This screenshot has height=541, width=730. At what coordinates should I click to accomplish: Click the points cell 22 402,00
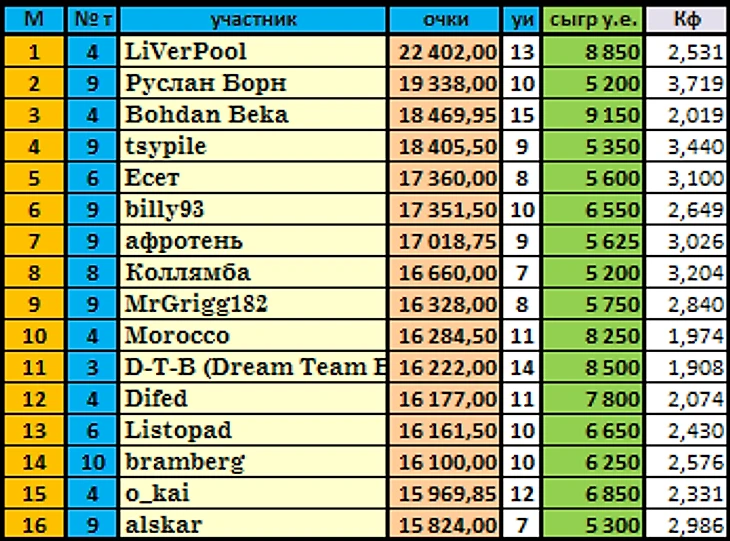[x=445, y=51]
